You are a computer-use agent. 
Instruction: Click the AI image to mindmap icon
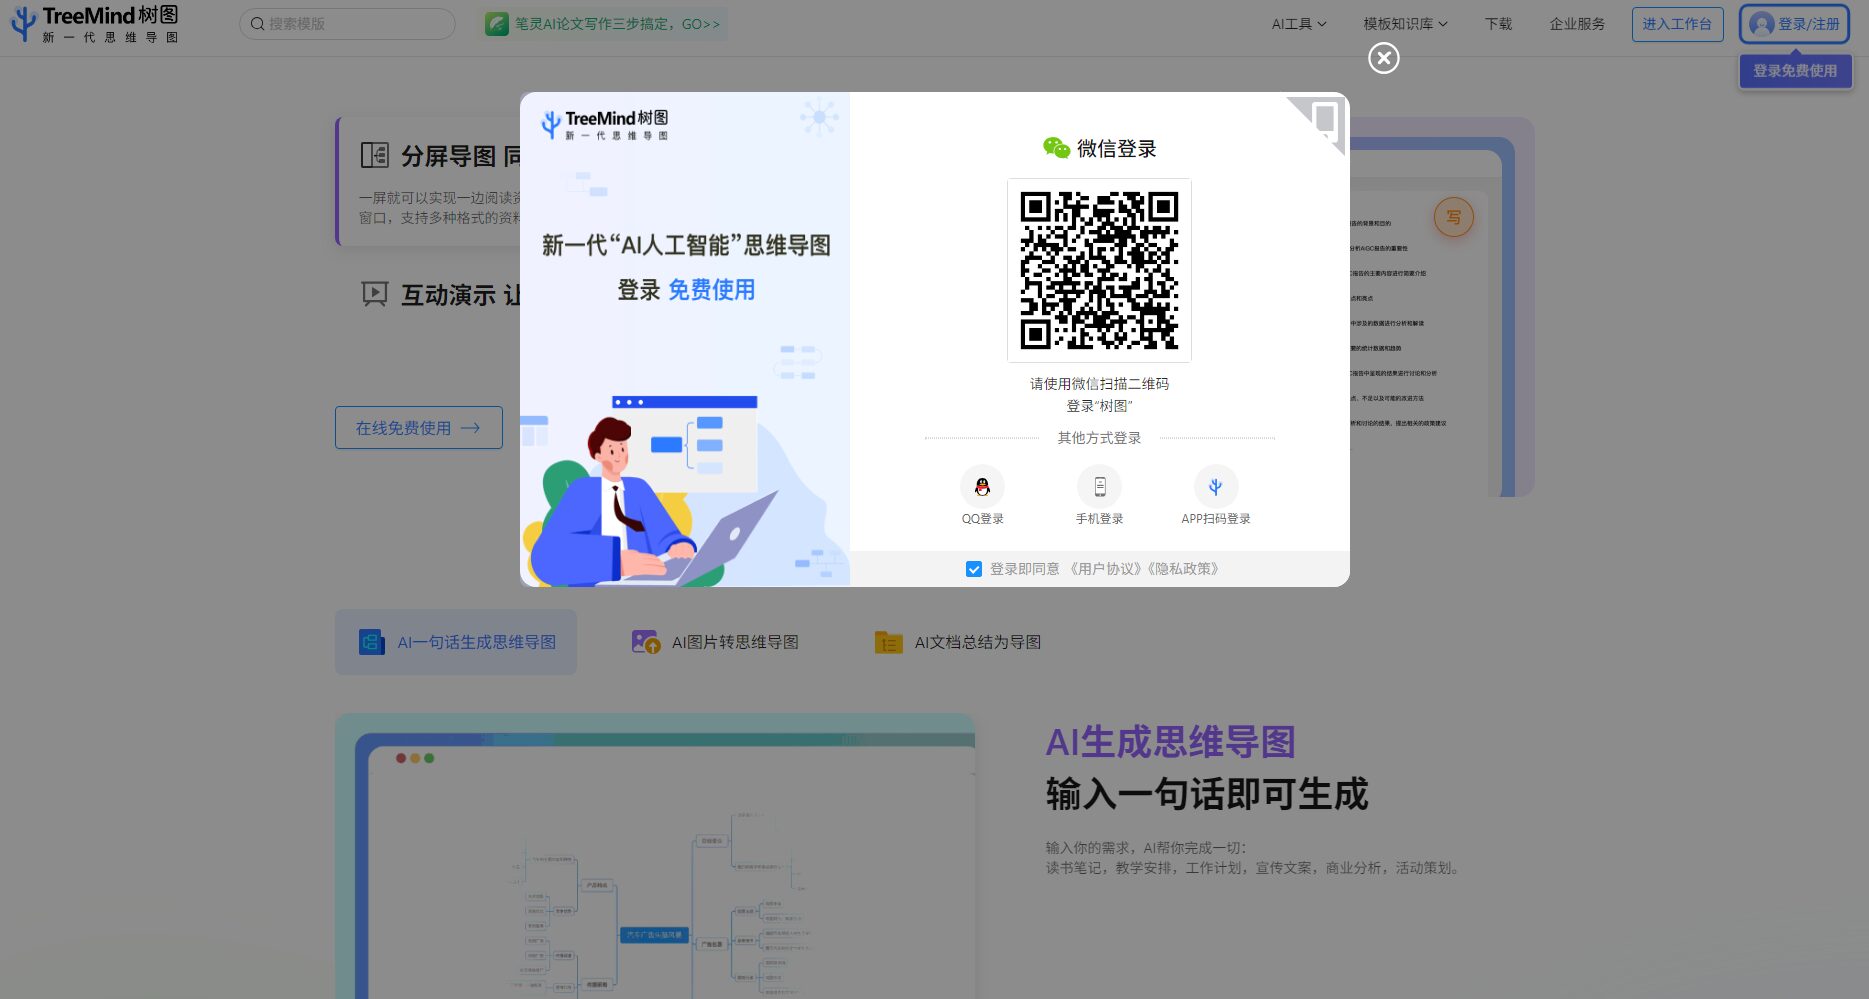coord(646,642)
